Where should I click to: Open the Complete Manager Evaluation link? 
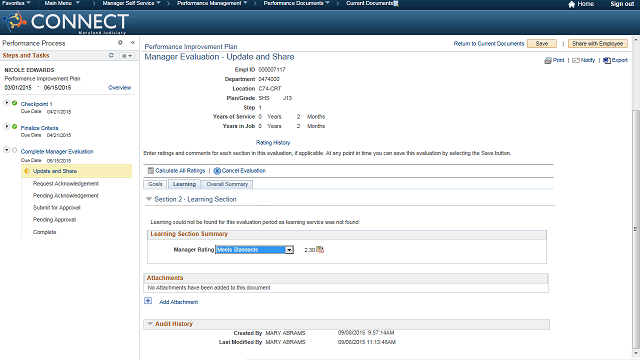coord(57,151)
